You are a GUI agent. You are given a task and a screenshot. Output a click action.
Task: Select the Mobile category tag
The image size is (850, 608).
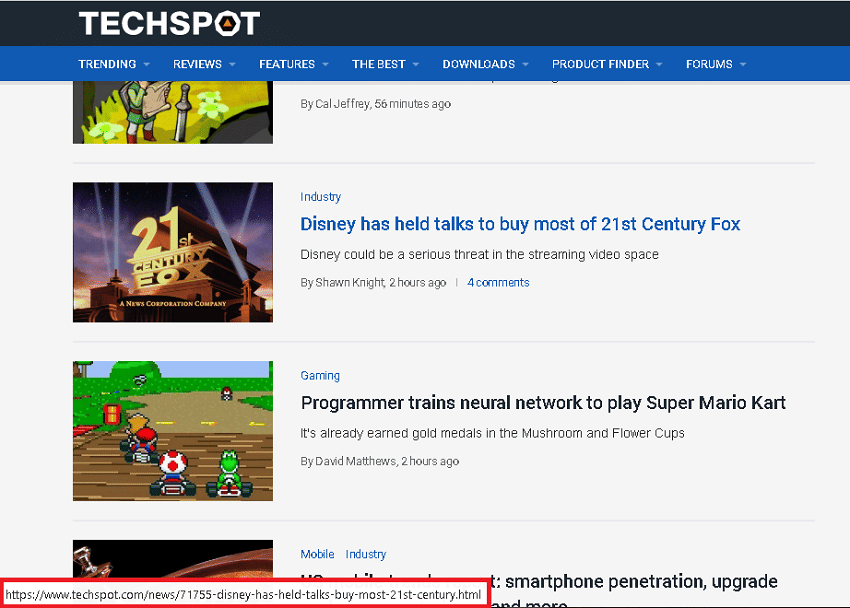tap(317, 554)
